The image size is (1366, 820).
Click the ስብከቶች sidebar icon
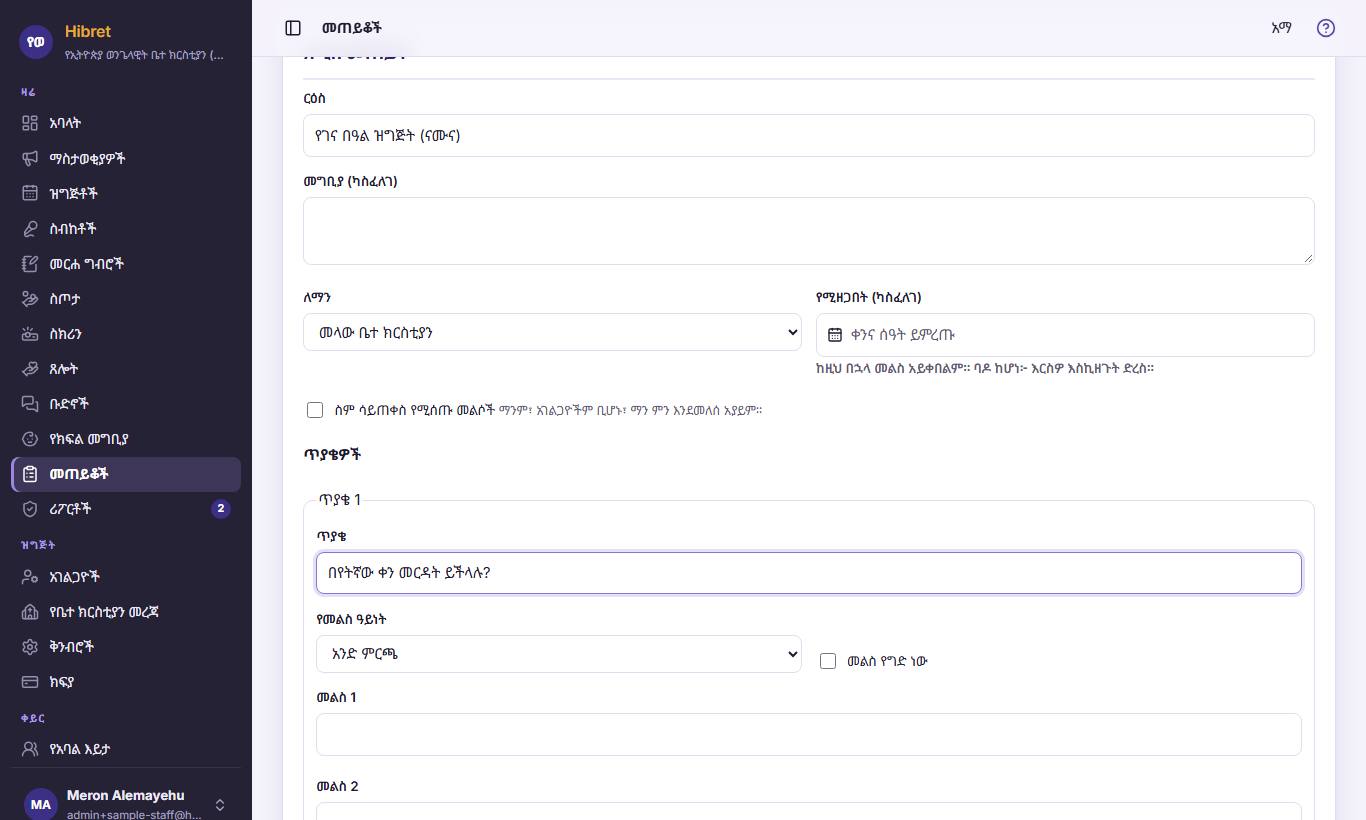point(30,228)
